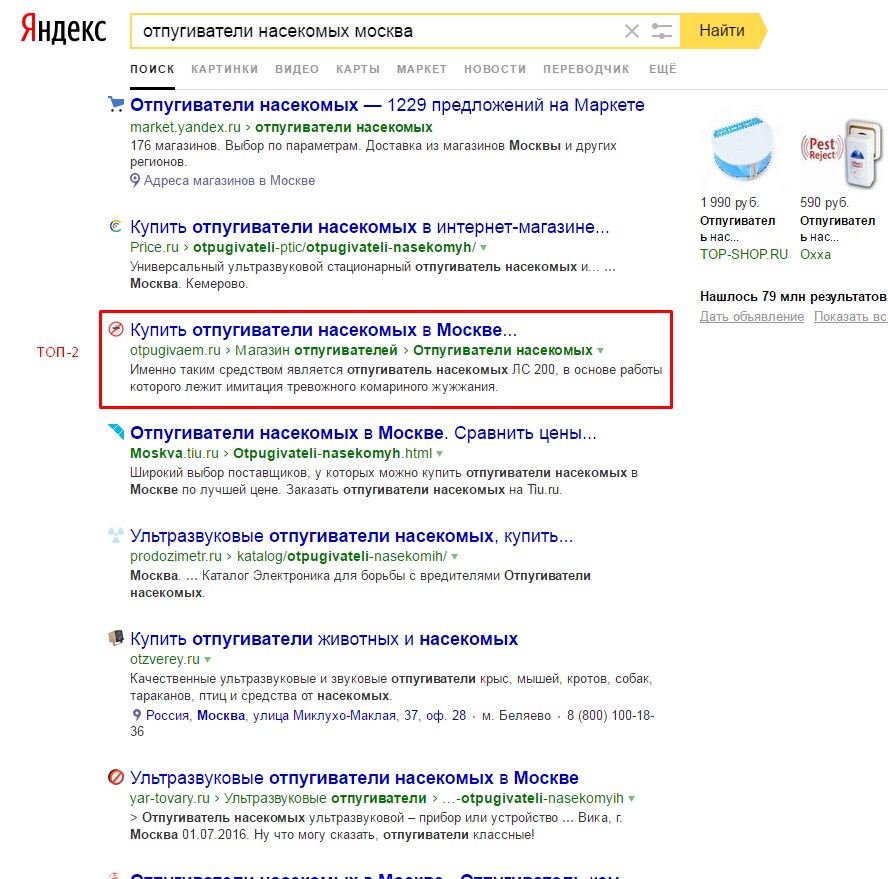The height and width of the screenshot is (879, 888).
Task: Open the Магазин отпугивателей breadcrumb link
Action: pos(317,351)
